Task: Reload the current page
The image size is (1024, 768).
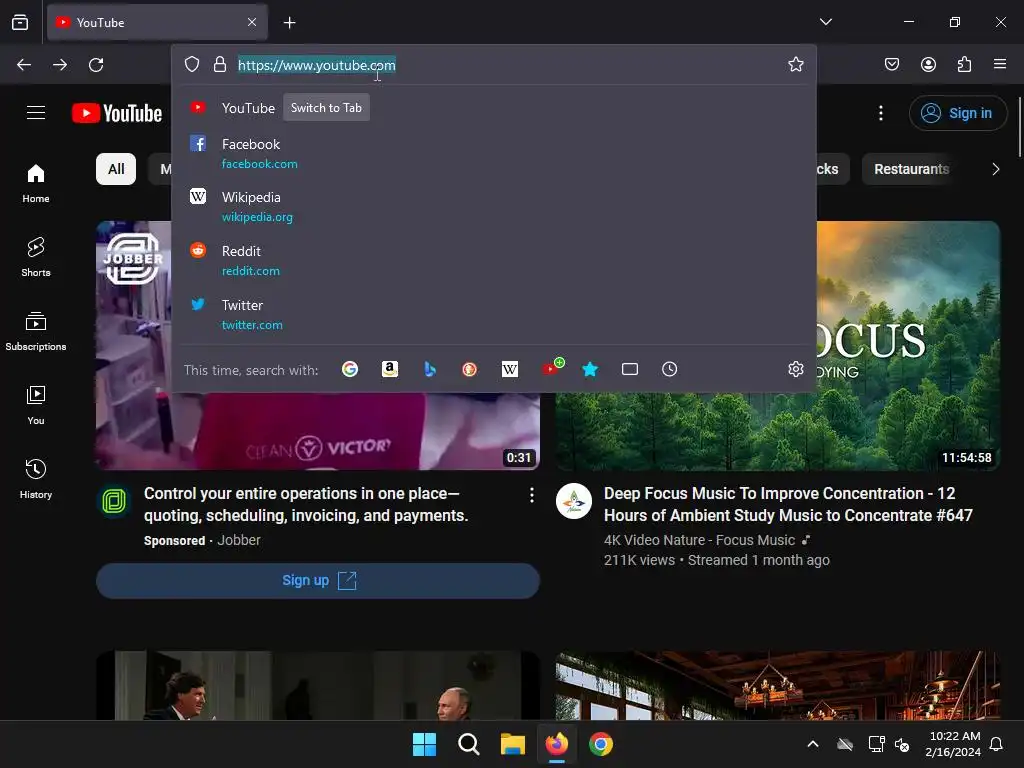Action: point(96,65)
